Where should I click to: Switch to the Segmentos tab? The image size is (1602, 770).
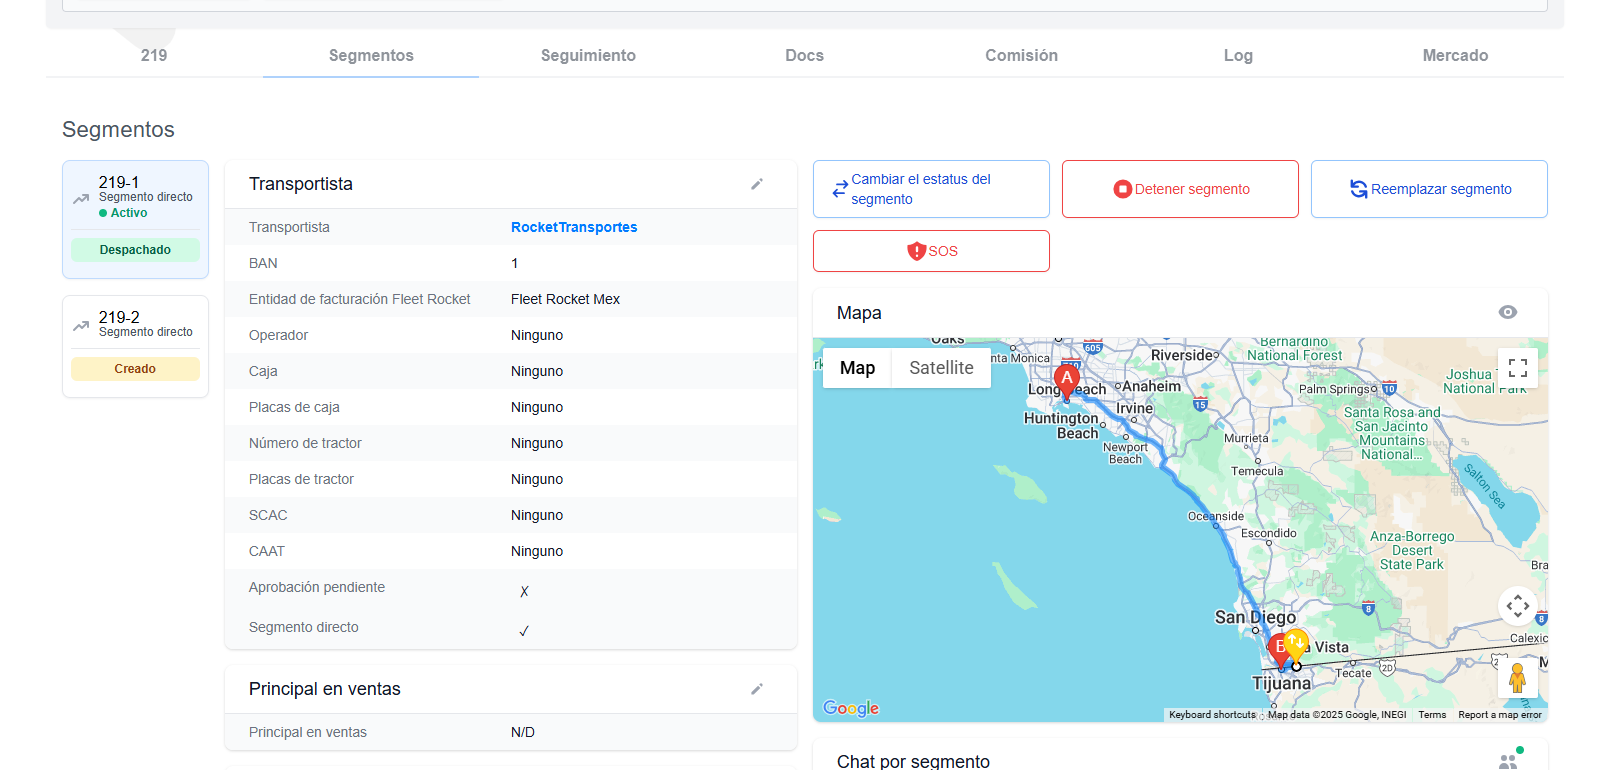tap(371, 55)
